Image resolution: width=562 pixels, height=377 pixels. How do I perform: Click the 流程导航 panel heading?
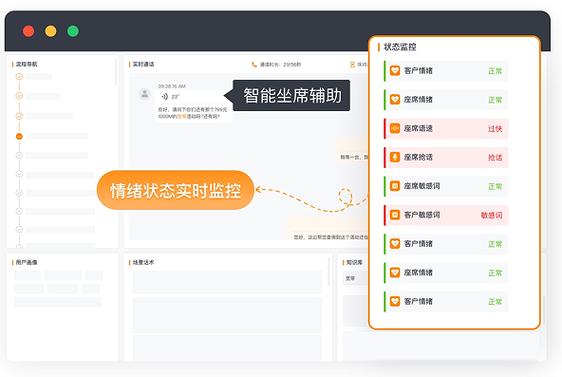27,64
